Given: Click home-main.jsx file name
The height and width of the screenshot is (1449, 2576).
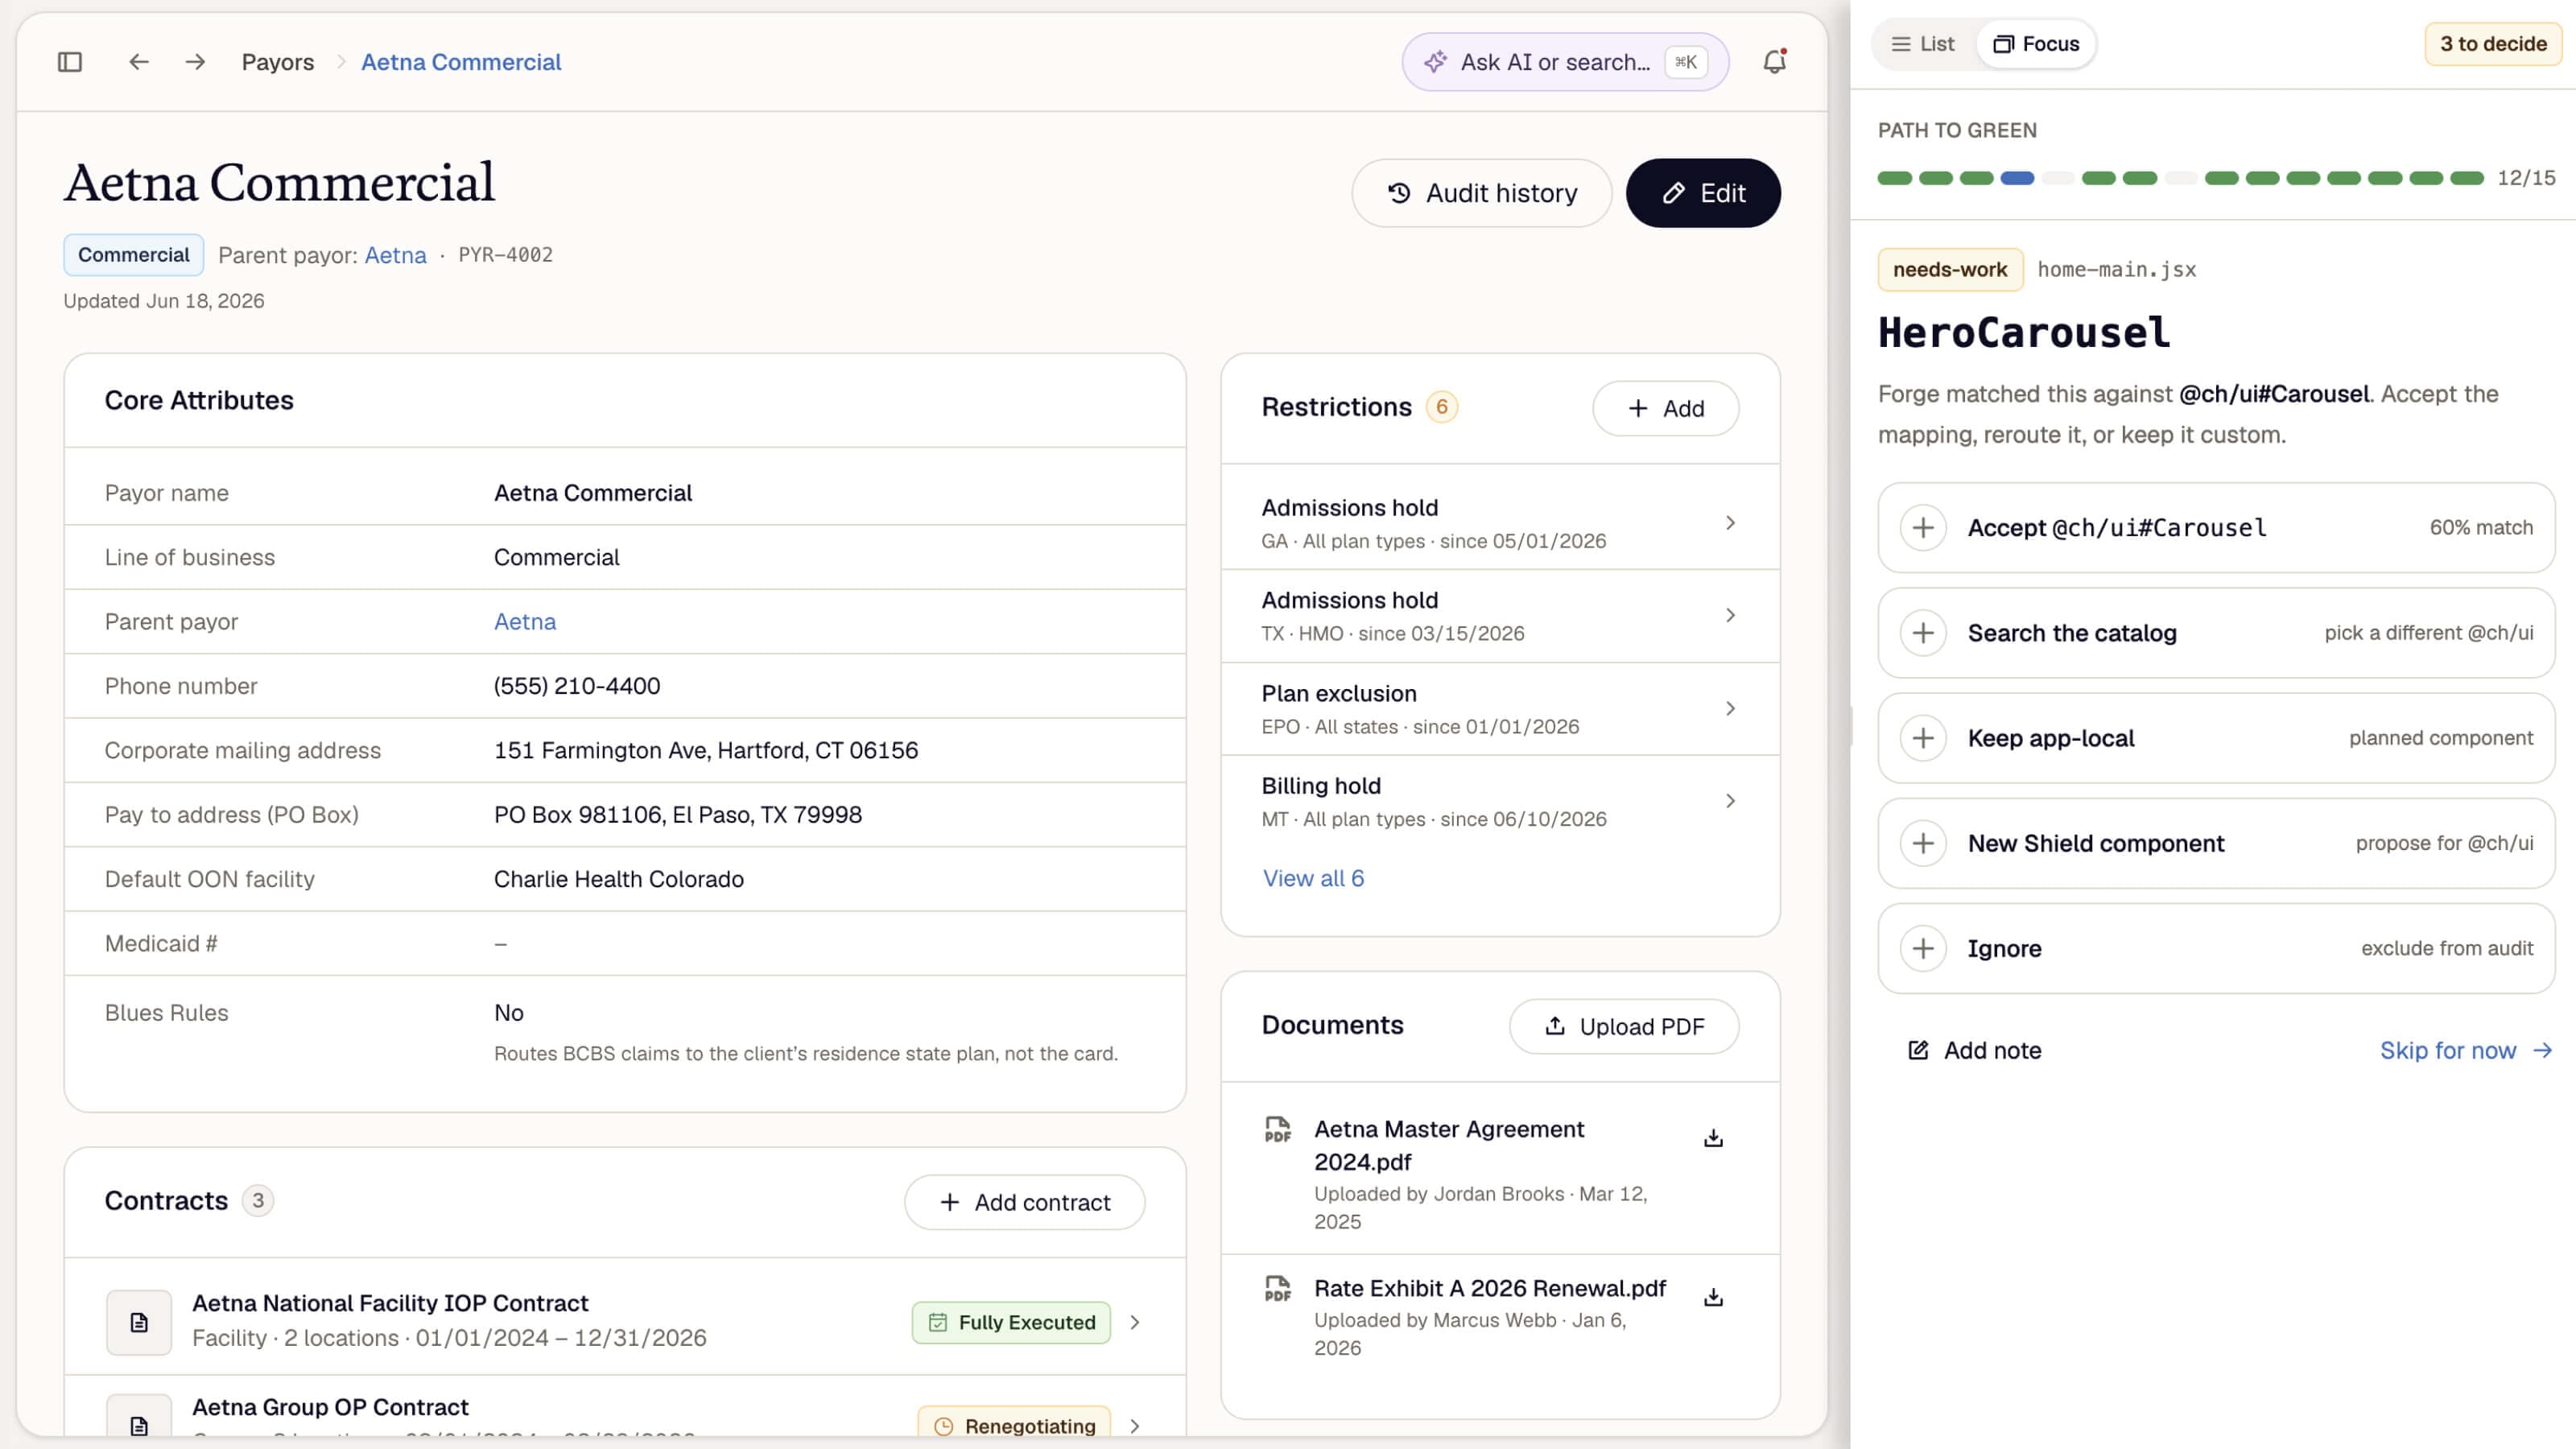Looking at the screenshot, I should click(2117, 270).
